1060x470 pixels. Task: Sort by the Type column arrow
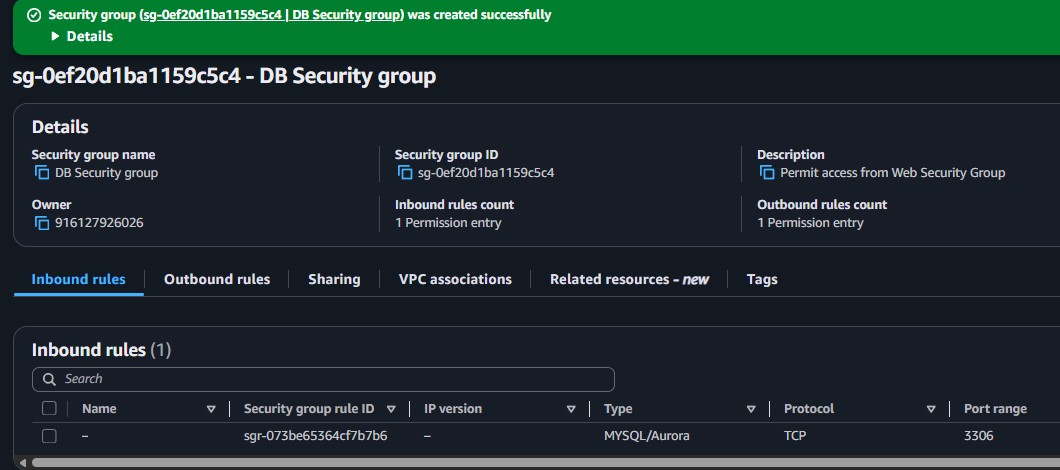point(751,409)
